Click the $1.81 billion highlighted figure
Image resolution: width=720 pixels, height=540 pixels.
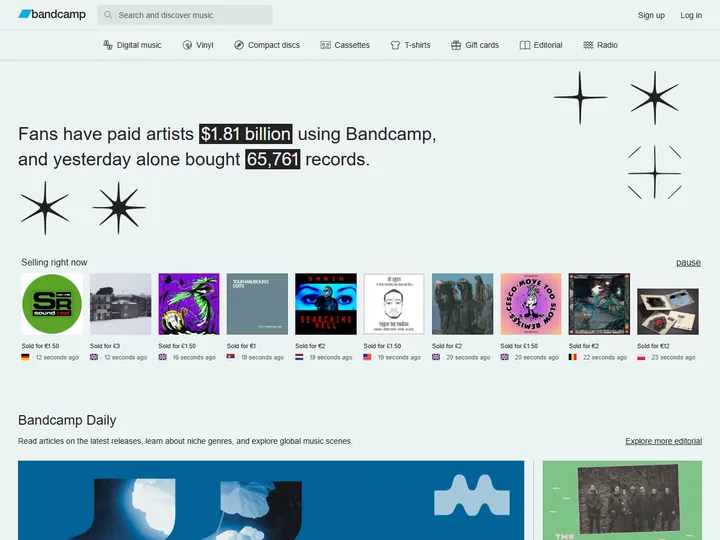pos(246,134)
